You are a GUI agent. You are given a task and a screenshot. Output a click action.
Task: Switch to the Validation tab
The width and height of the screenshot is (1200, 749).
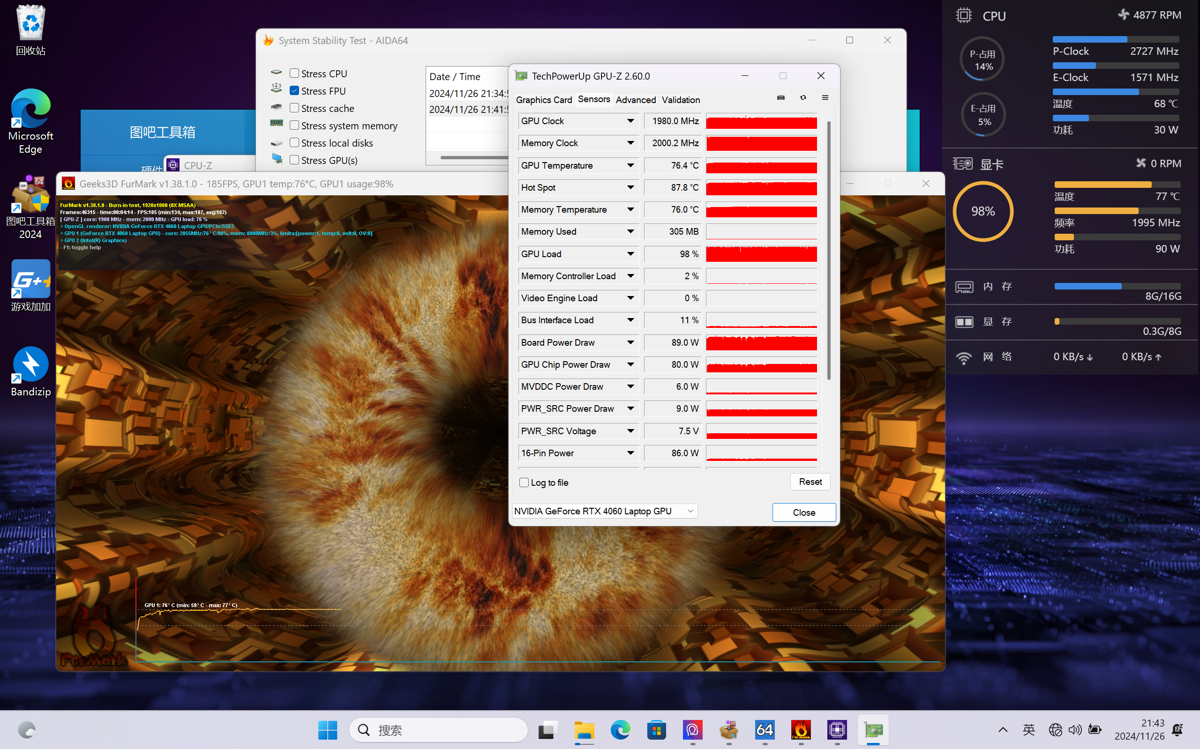pos(681,100)
